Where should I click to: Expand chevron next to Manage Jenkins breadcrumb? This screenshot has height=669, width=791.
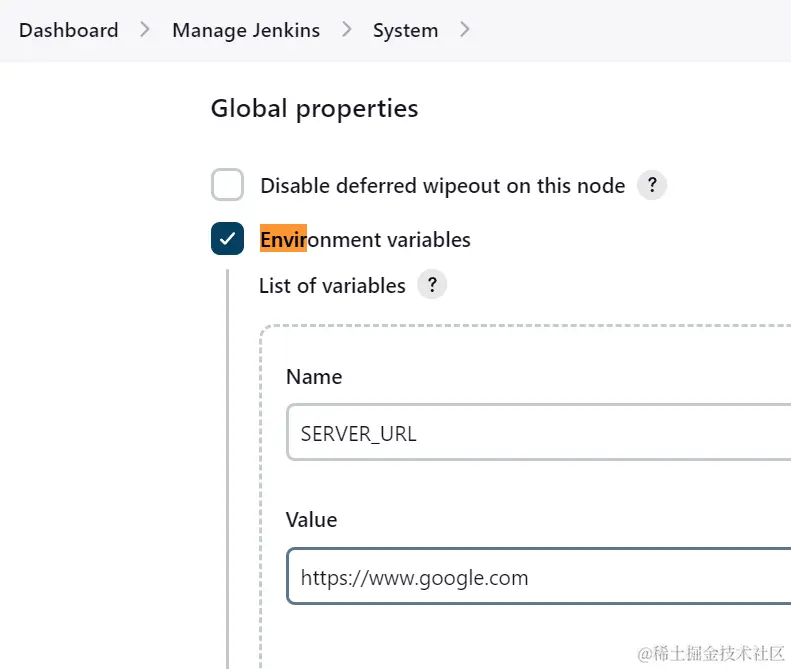(347, 30)
